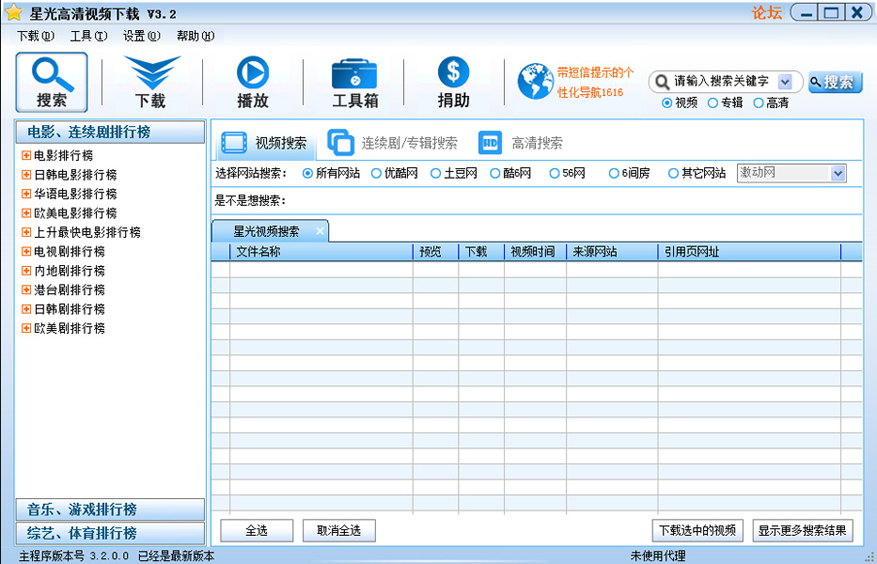This screenshot has width=877, height=564.
Task: Select 其它网站 site radio
Action: (x=673, y=173)
